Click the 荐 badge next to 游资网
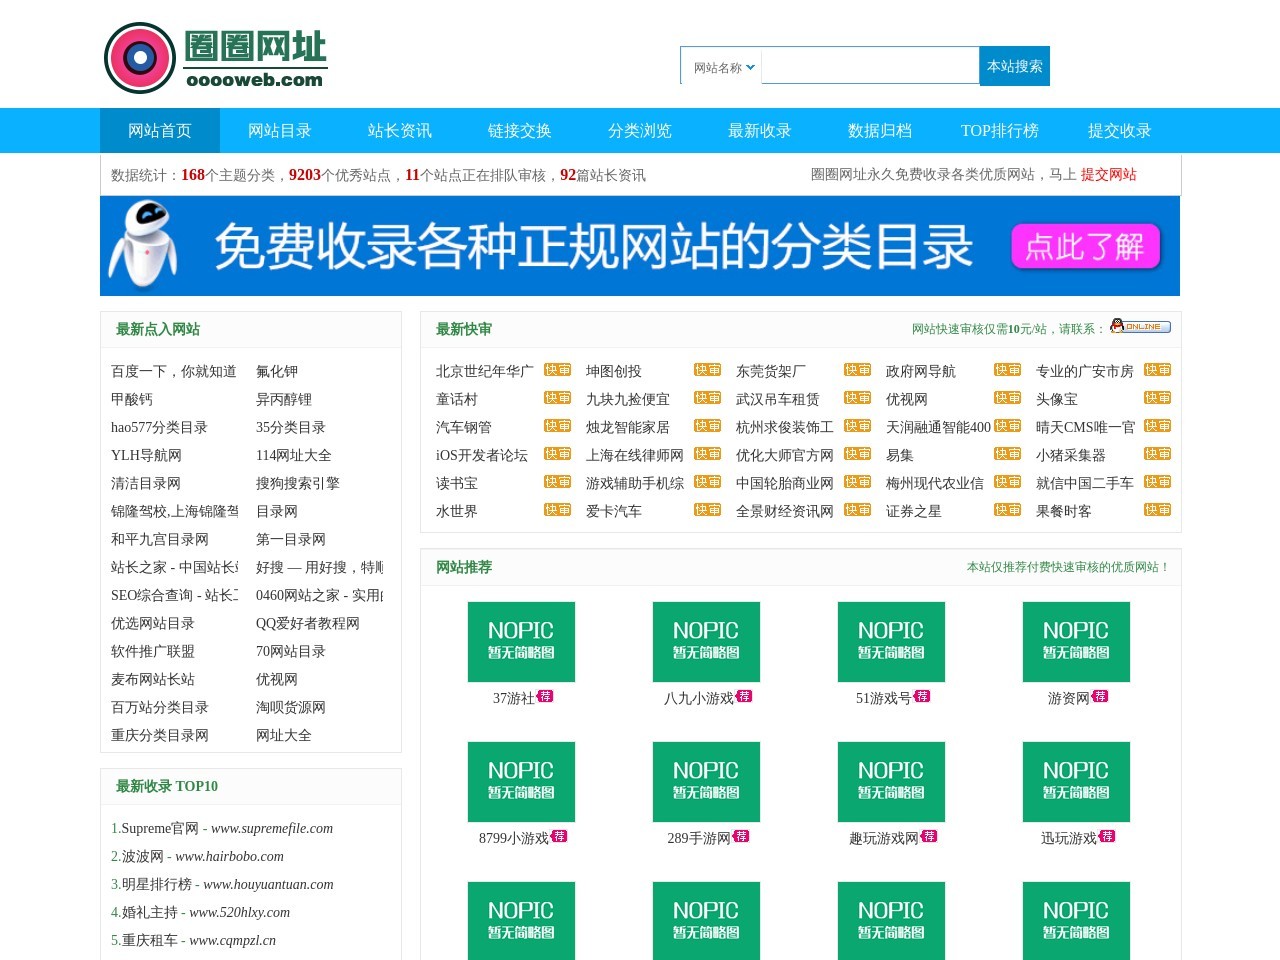Screen dimensions: 1280x960 click(x=1100, y=696)
